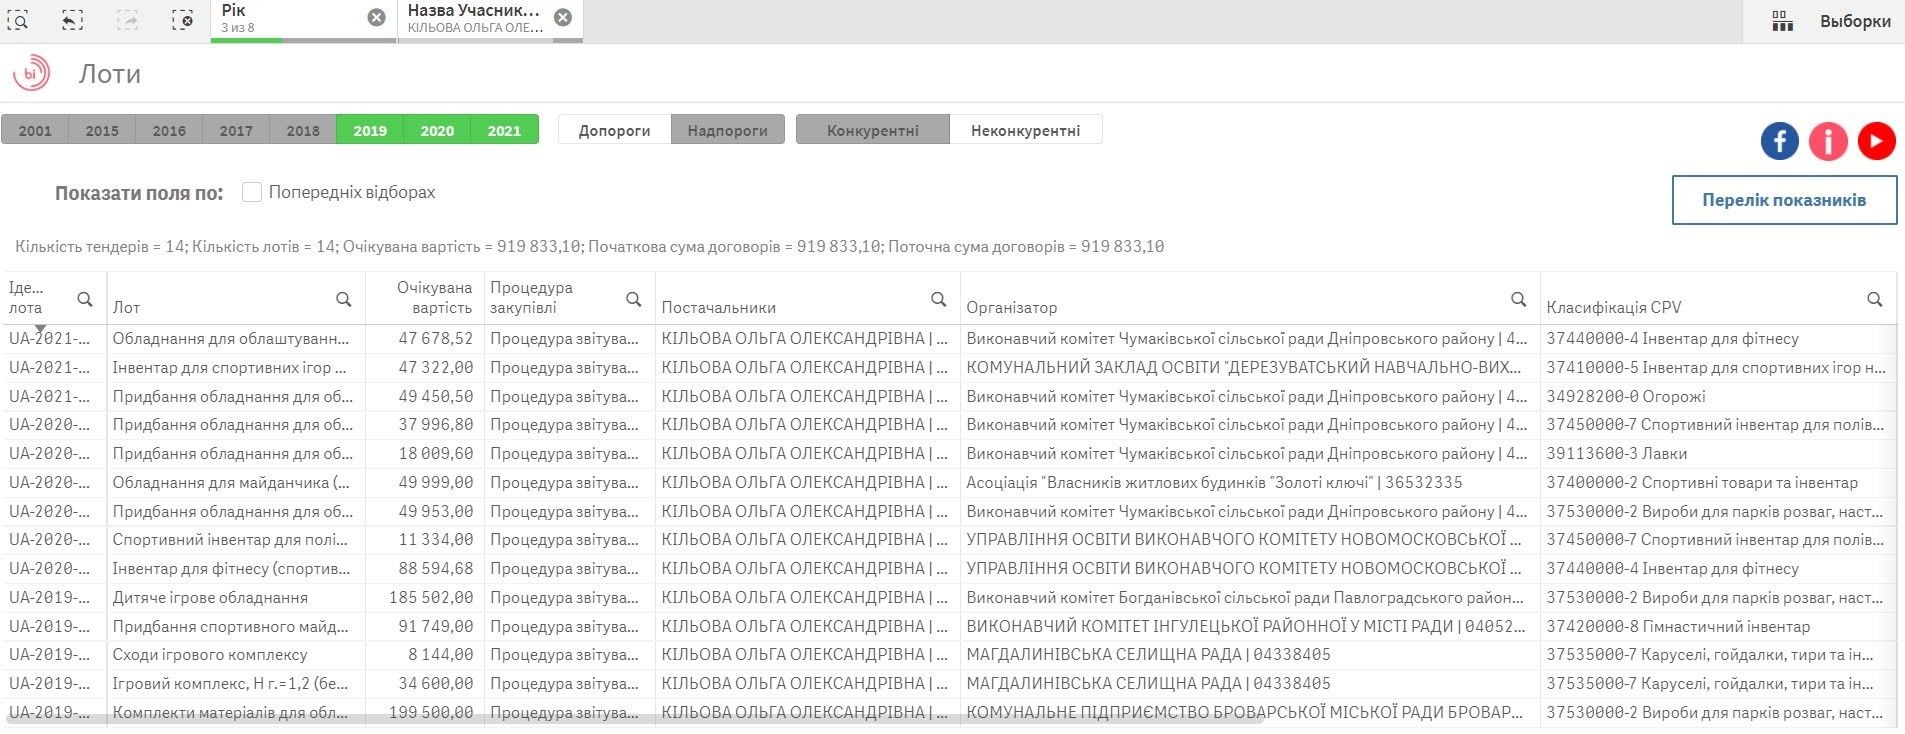The image size is (1905, 734).
Task: Remove the Рік selection filter
Action: (376, 17)
